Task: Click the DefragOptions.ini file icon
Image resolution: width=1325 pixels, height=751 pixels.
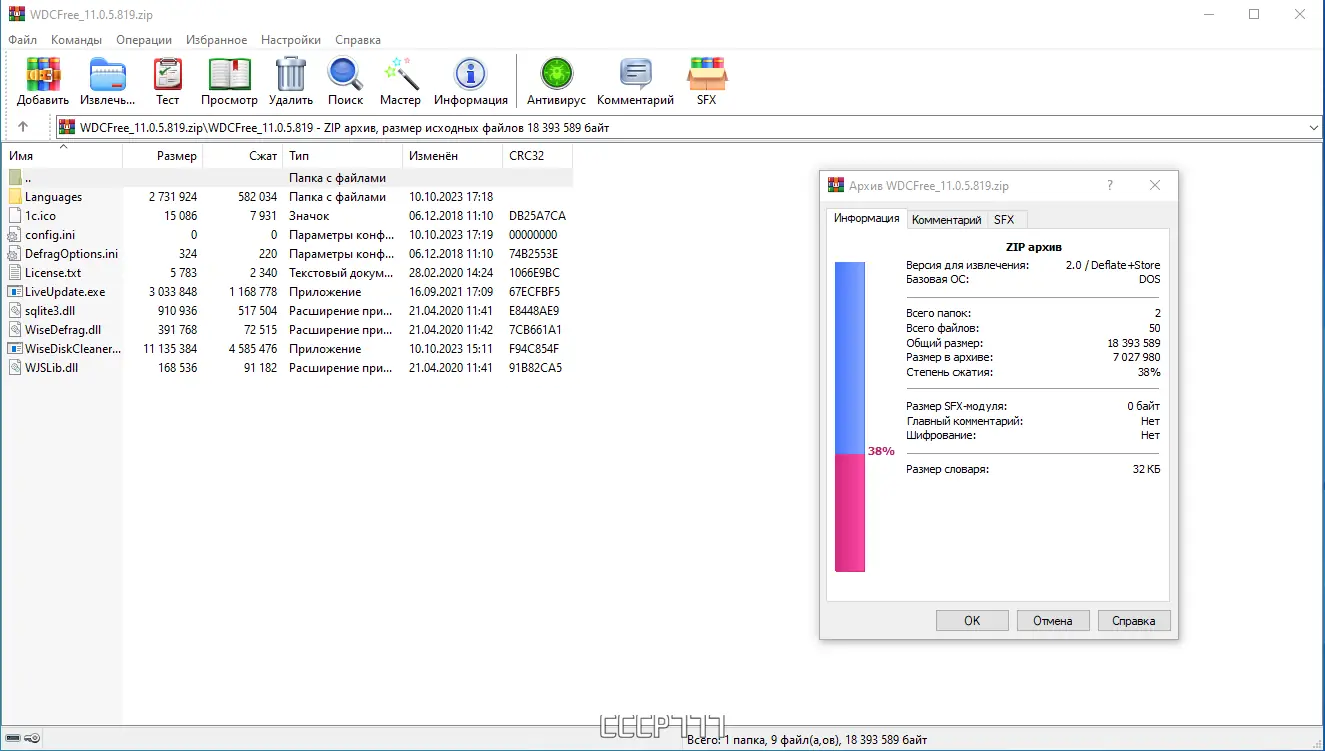Action: point(15,254)
